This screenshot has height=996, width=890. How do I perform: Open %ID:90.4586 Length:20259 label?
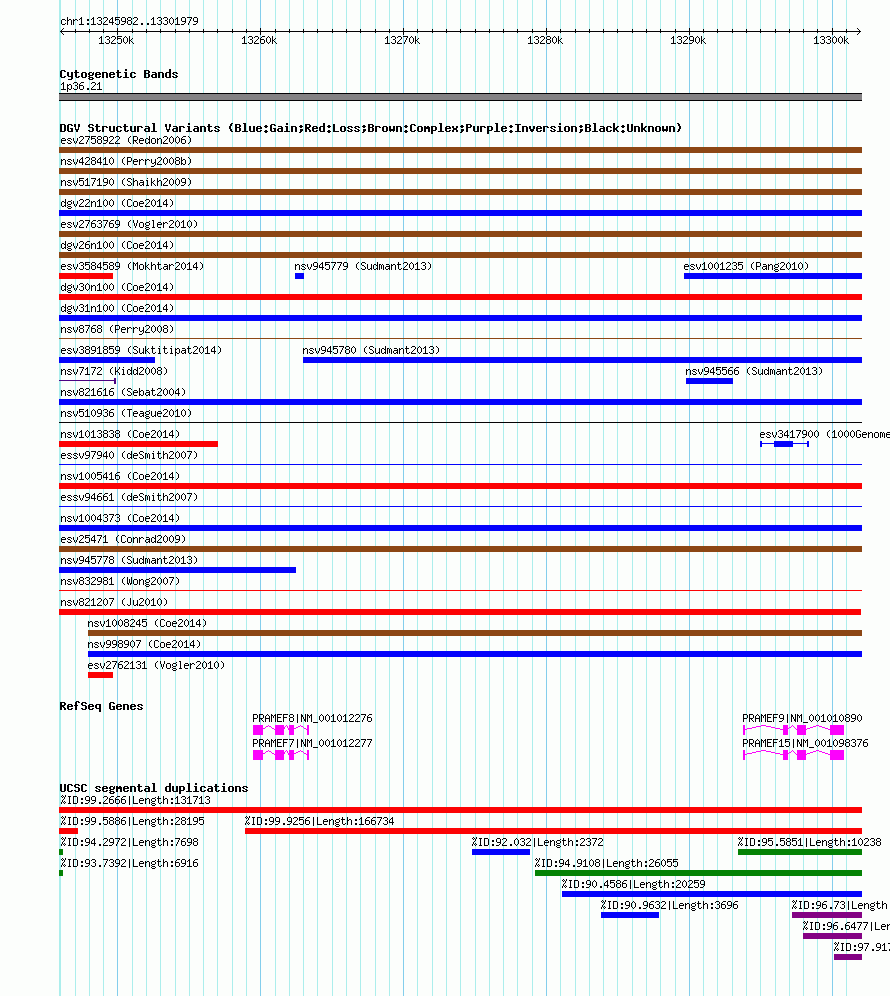tap(633, 884)
